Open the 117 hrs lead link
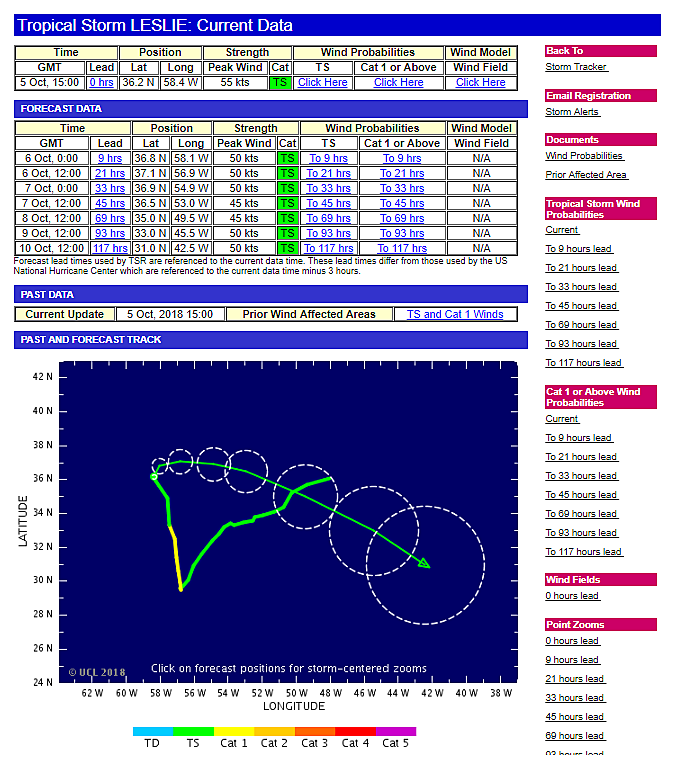The width and height of the screenshot is (675, 759). 110,248
